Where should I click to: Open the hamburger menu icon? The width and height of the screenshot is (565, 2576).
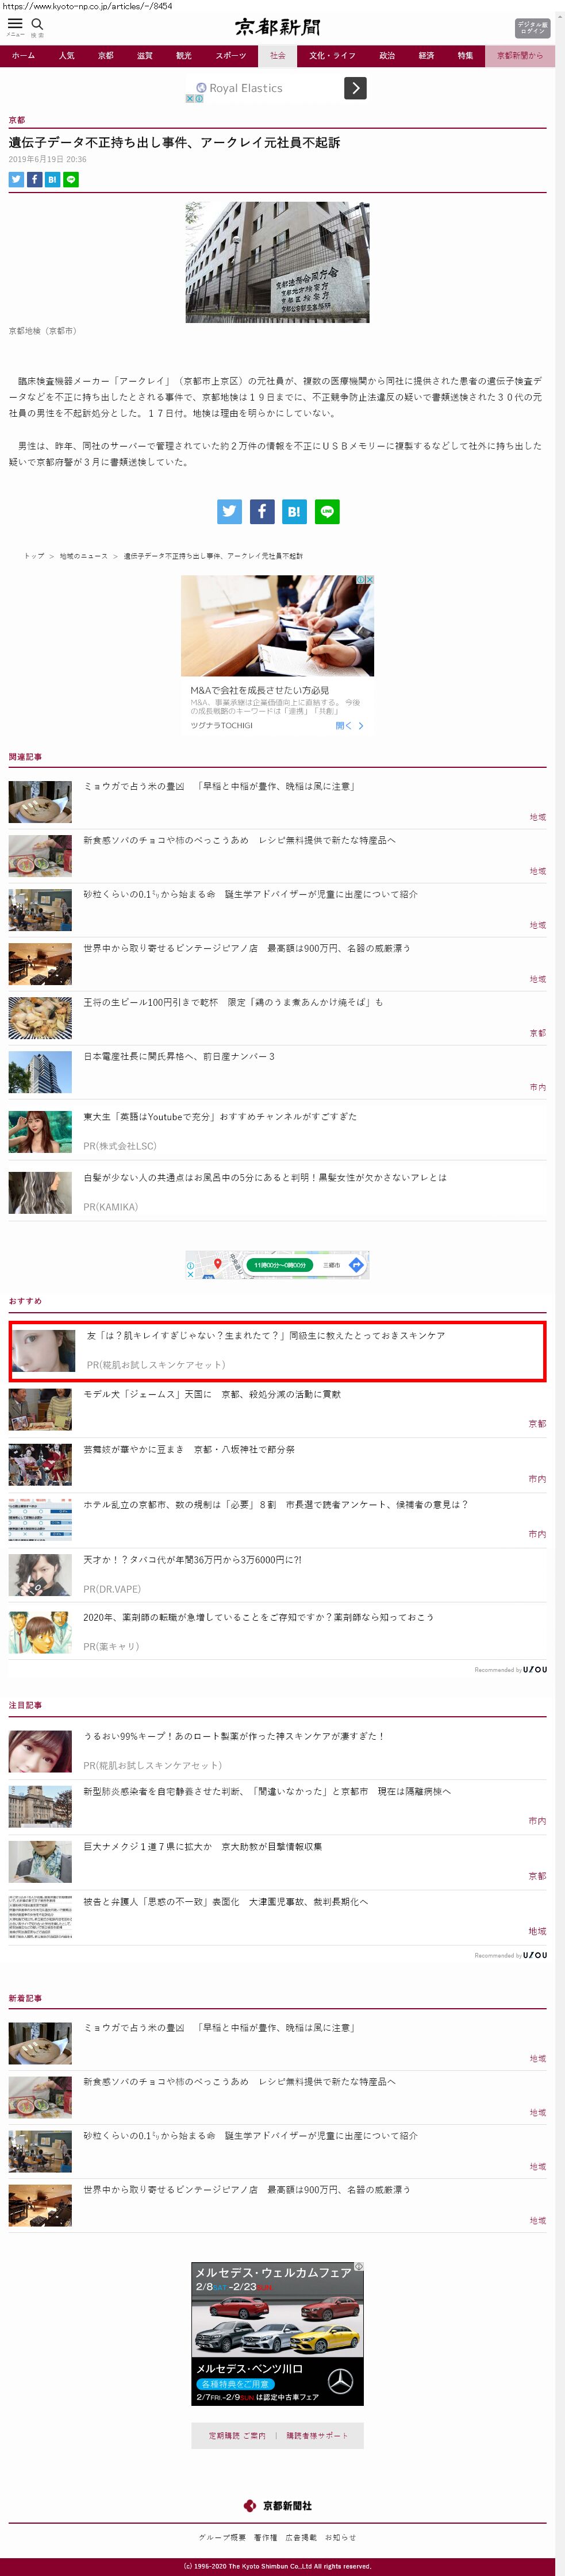(x=15, y=24)
